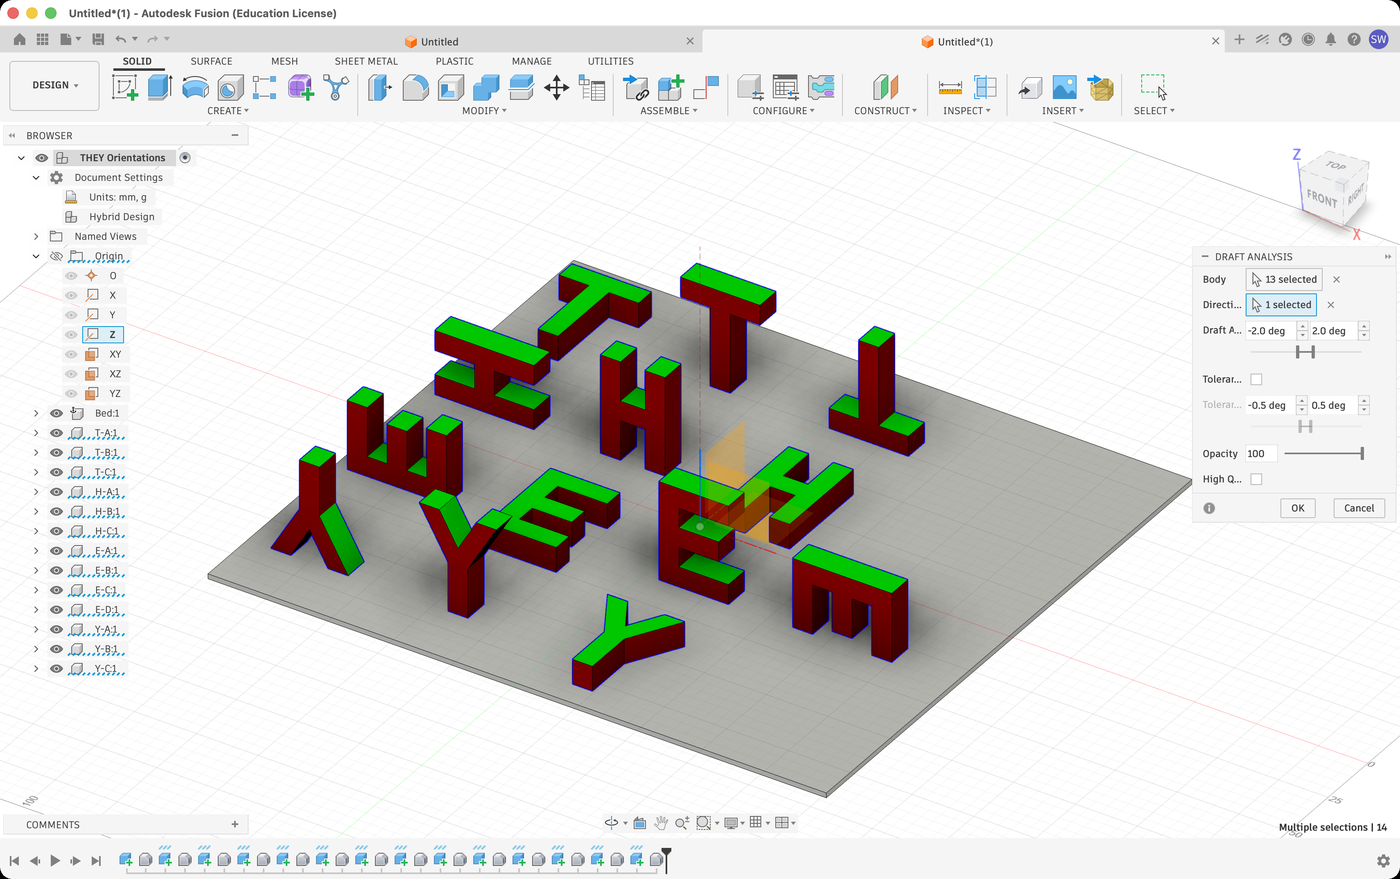Click the ViewCube FRONT face
Image resolution: width=1400 pixels, height=879 pixels.
tap(1321, 198)
